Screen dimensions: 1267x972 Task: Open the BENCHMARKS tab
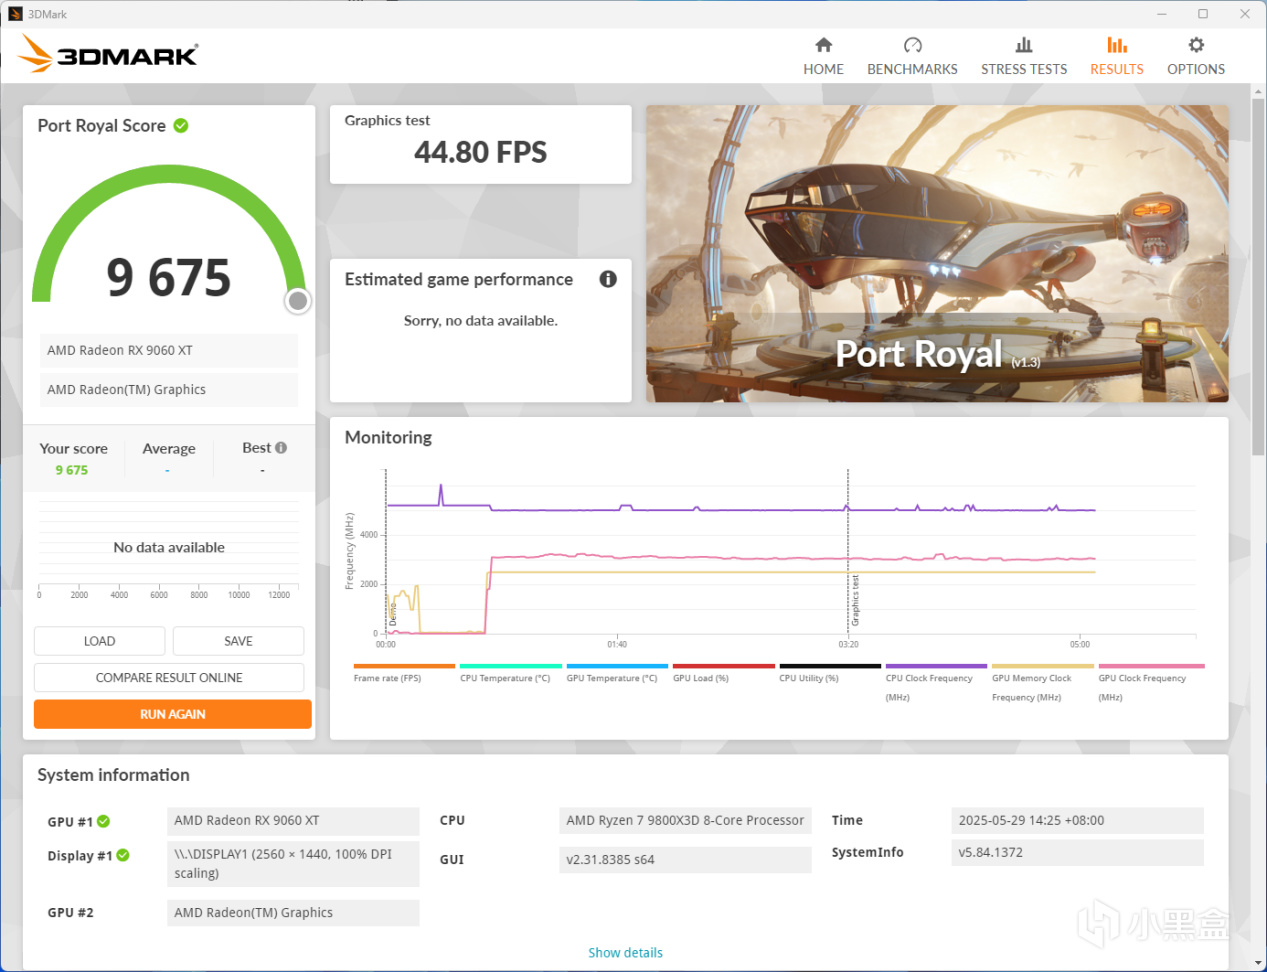(912, 57)
